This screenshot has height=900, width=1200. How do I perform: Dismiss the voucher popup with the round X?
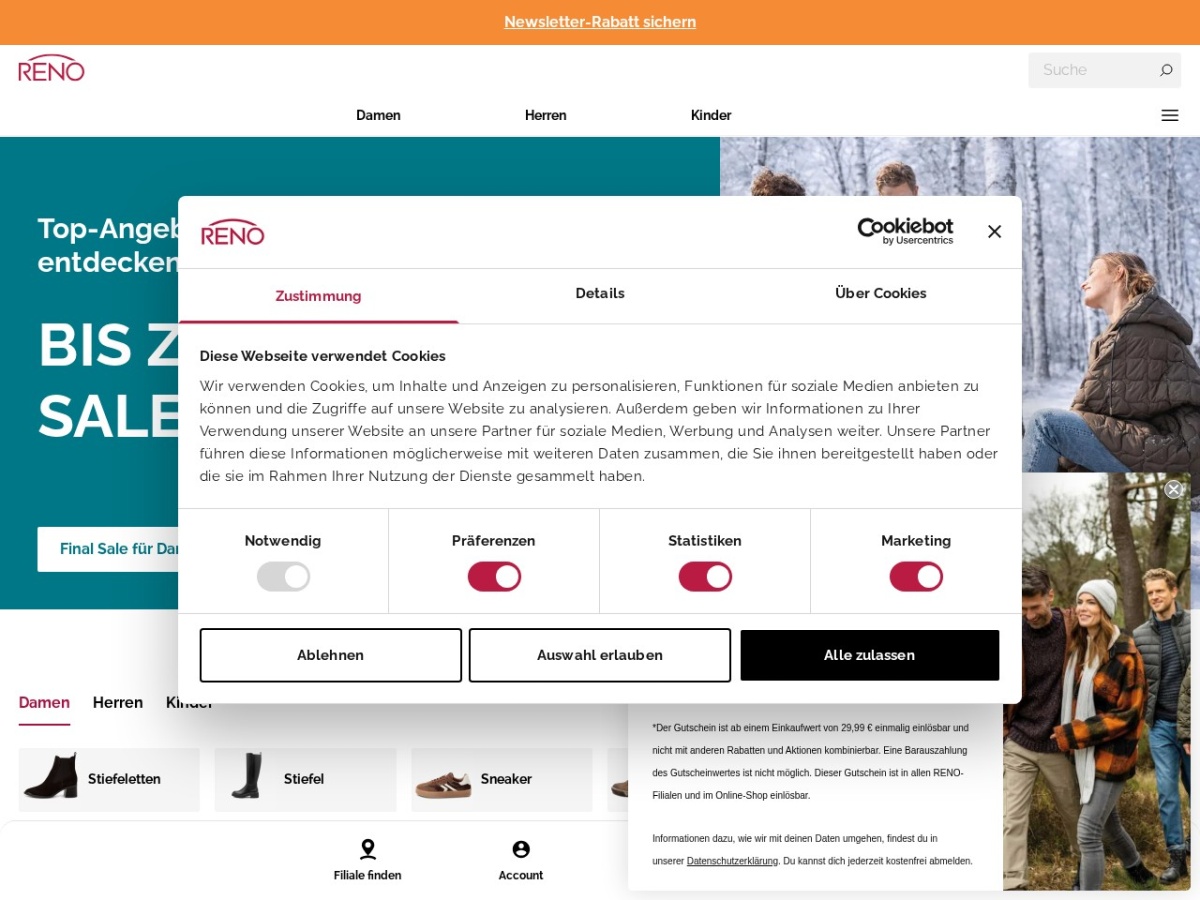point(1173,489)
